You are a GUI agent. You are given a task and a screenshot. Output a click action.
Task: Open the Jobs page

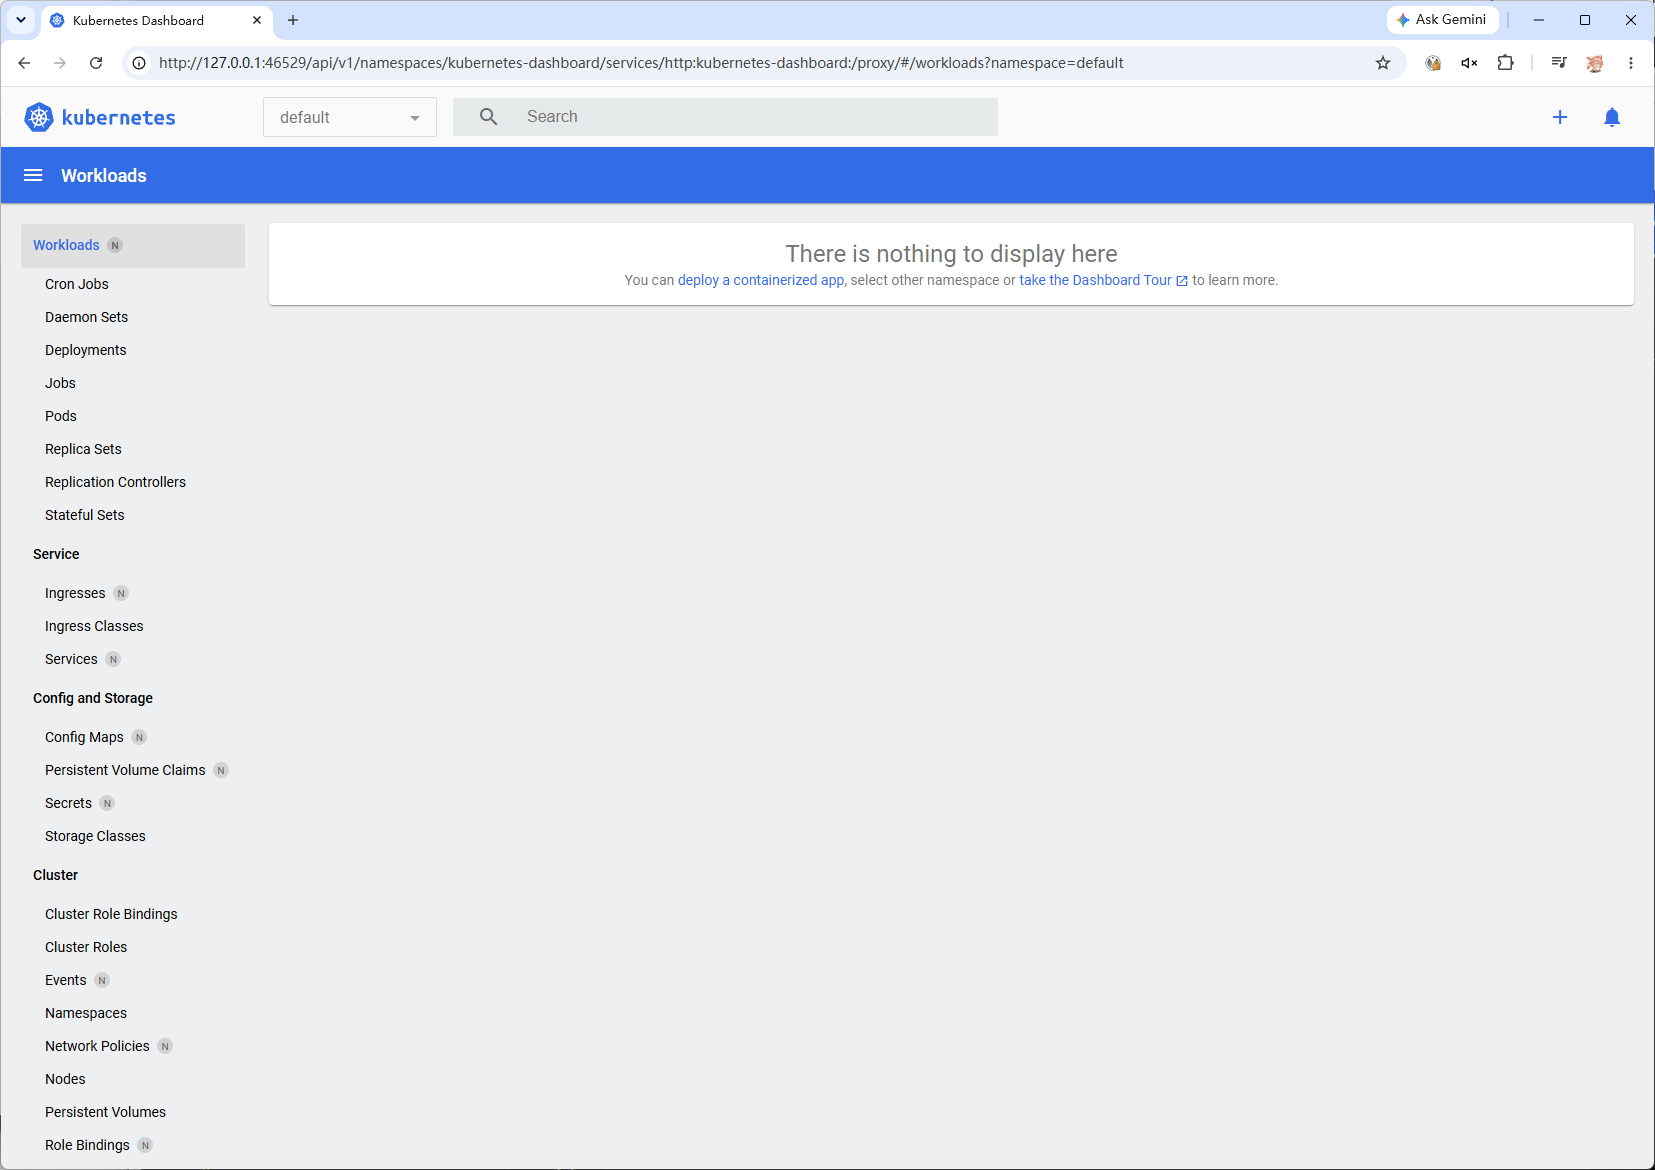60,383
